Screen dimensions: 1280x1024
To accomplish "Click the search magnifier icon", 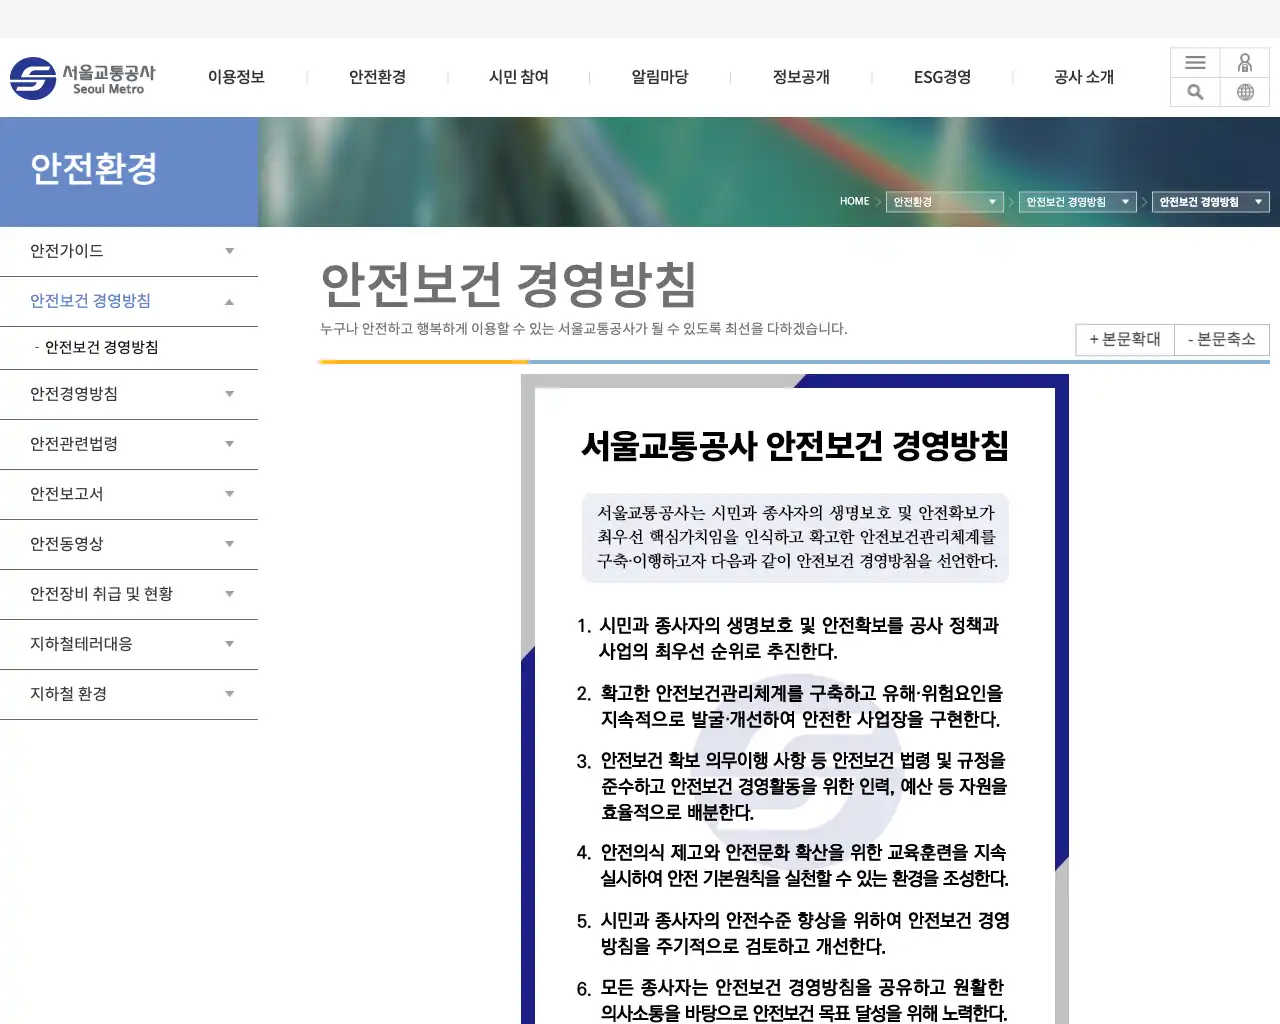I will tap(1195, 92).
